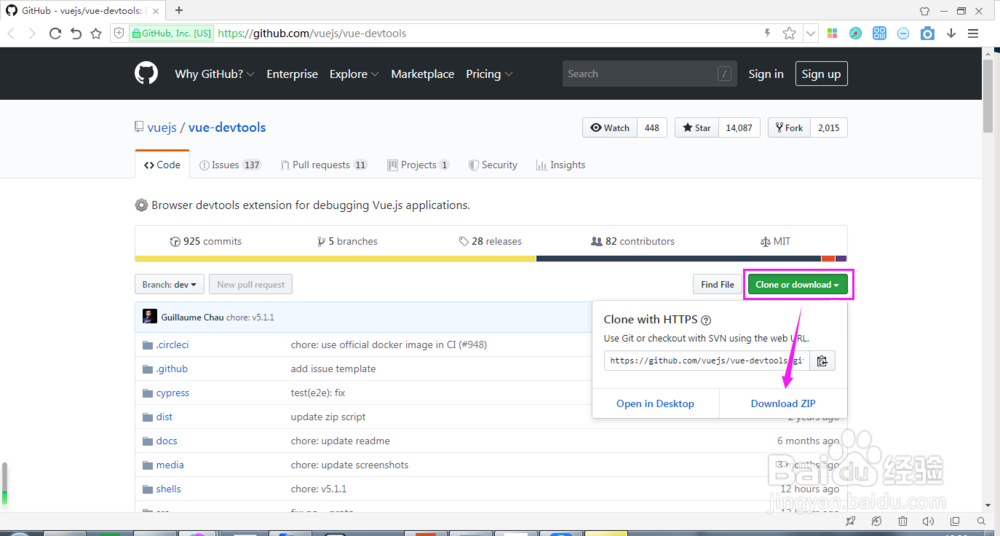Click the browser address bar URL
The image size is (1000, 536).
[x=312, y=33]
